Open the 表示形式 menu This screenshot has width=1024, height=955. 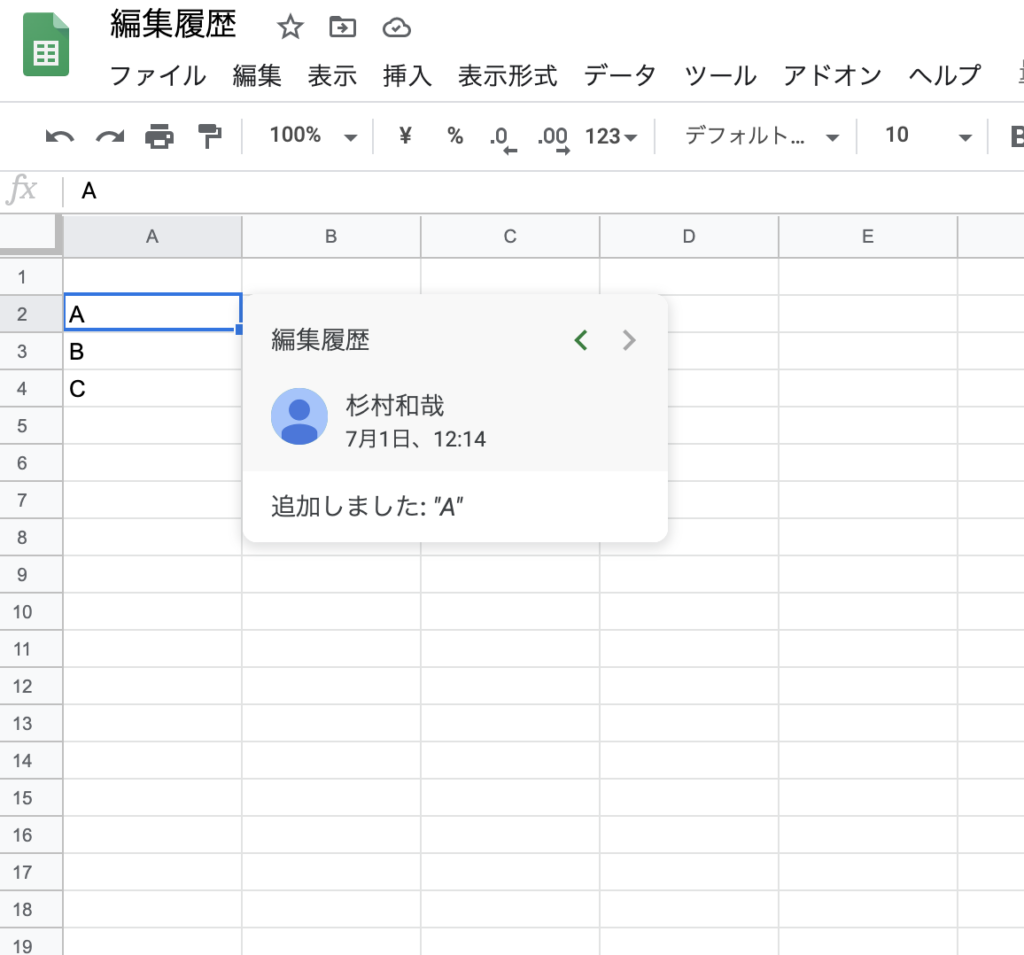507,76
